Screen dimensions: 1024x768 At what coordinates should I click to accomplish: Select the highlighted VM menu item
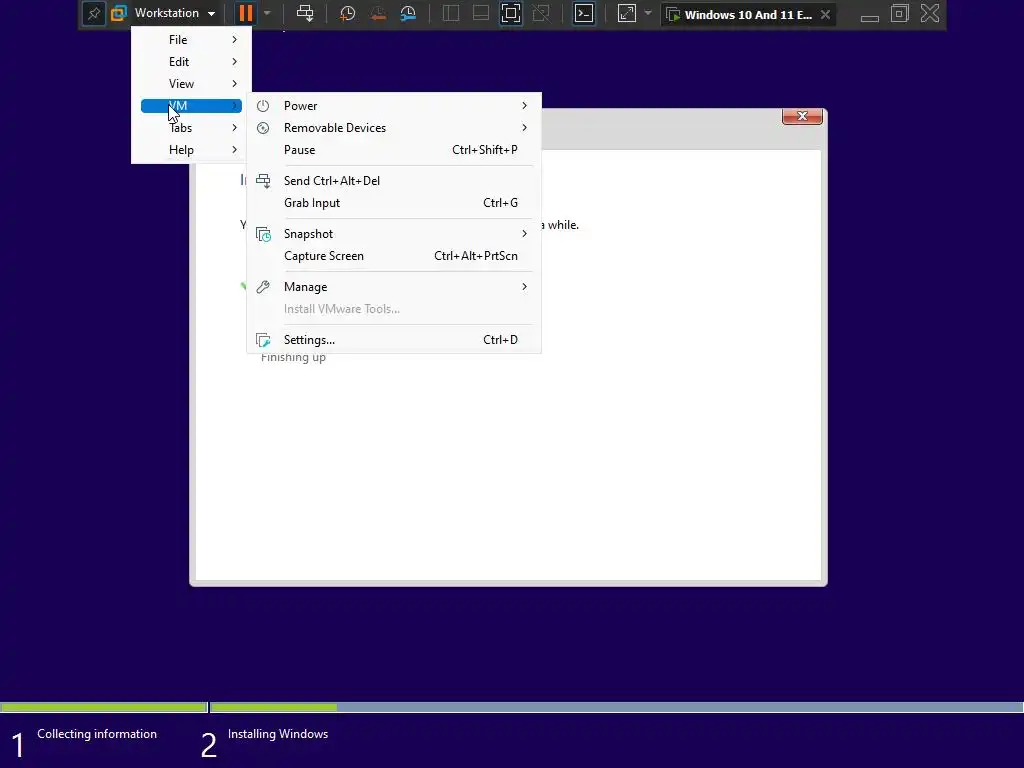coord(191,106)
